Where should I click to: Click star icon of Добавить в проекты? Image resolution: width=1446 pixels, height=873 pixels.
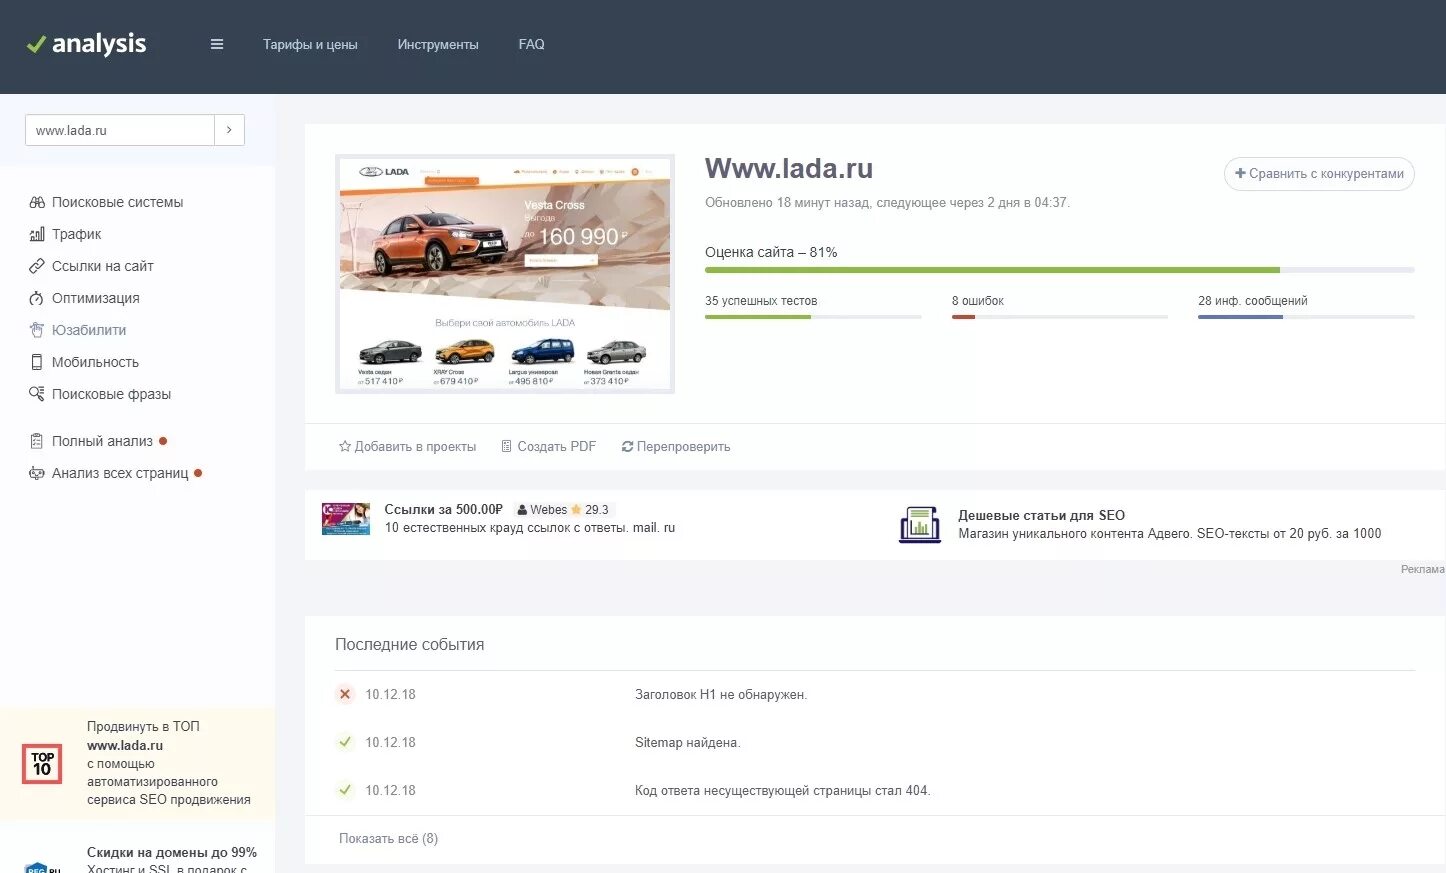345,446
